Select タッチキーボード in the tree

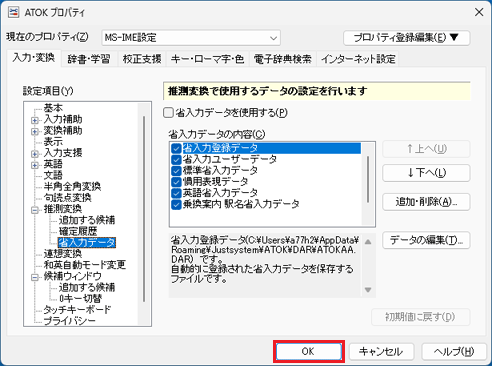pyautogui.click(x=77, y=310)
